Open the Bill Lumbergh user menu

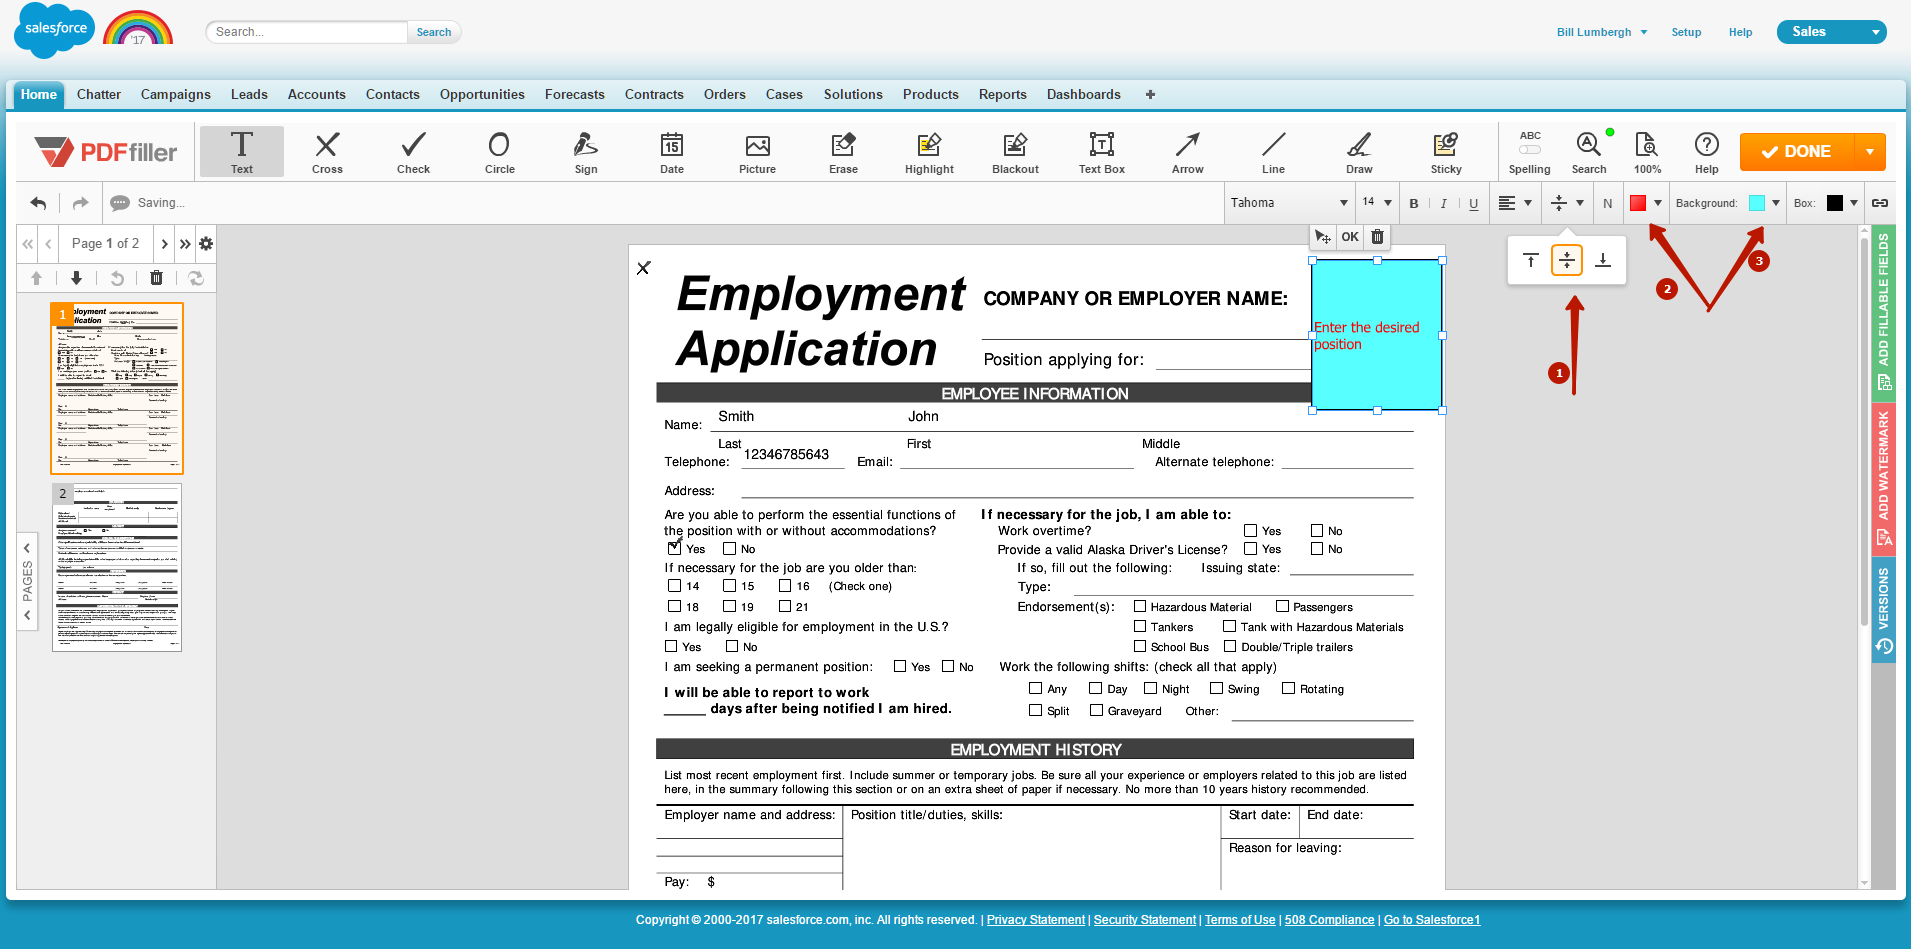(1601, 32)
